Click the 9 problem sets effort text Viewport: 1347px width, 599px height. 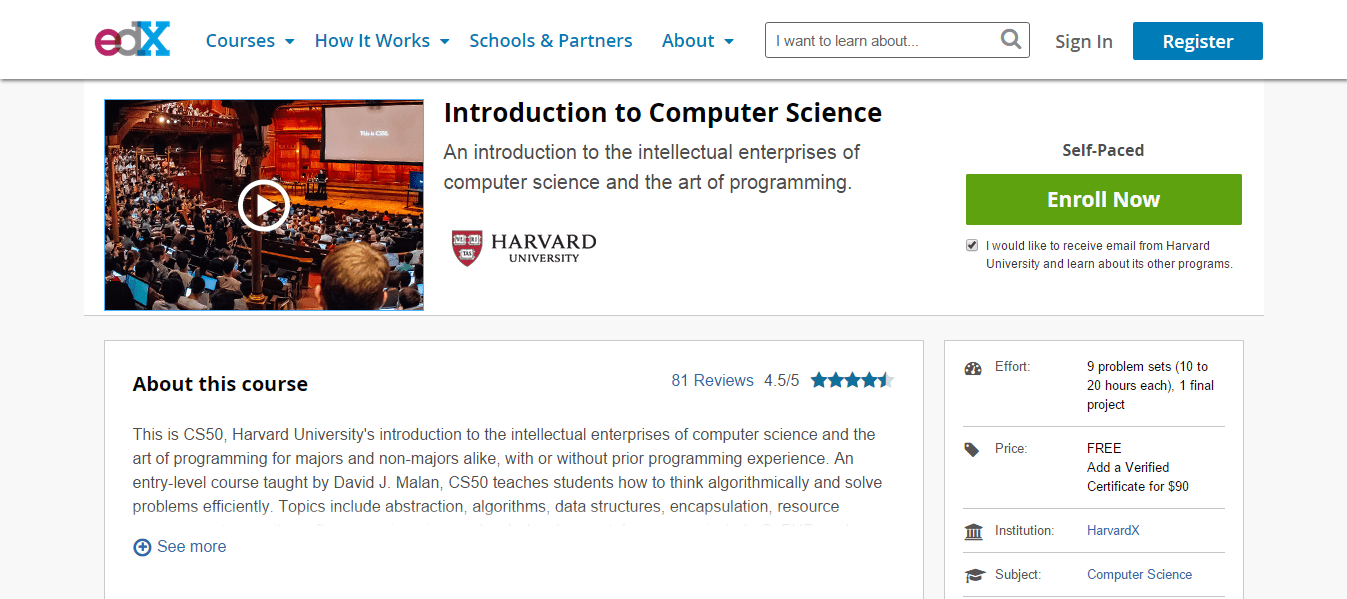tap(1150, 386)
